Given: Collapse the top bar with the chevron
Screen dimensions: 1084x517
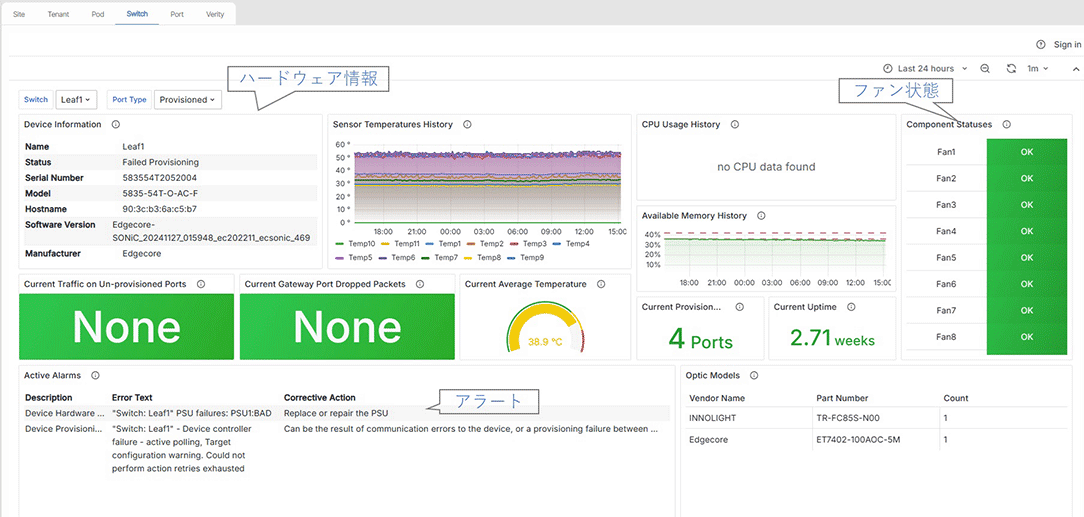Looking at the screenshot, I should [x=1076, y=68].
